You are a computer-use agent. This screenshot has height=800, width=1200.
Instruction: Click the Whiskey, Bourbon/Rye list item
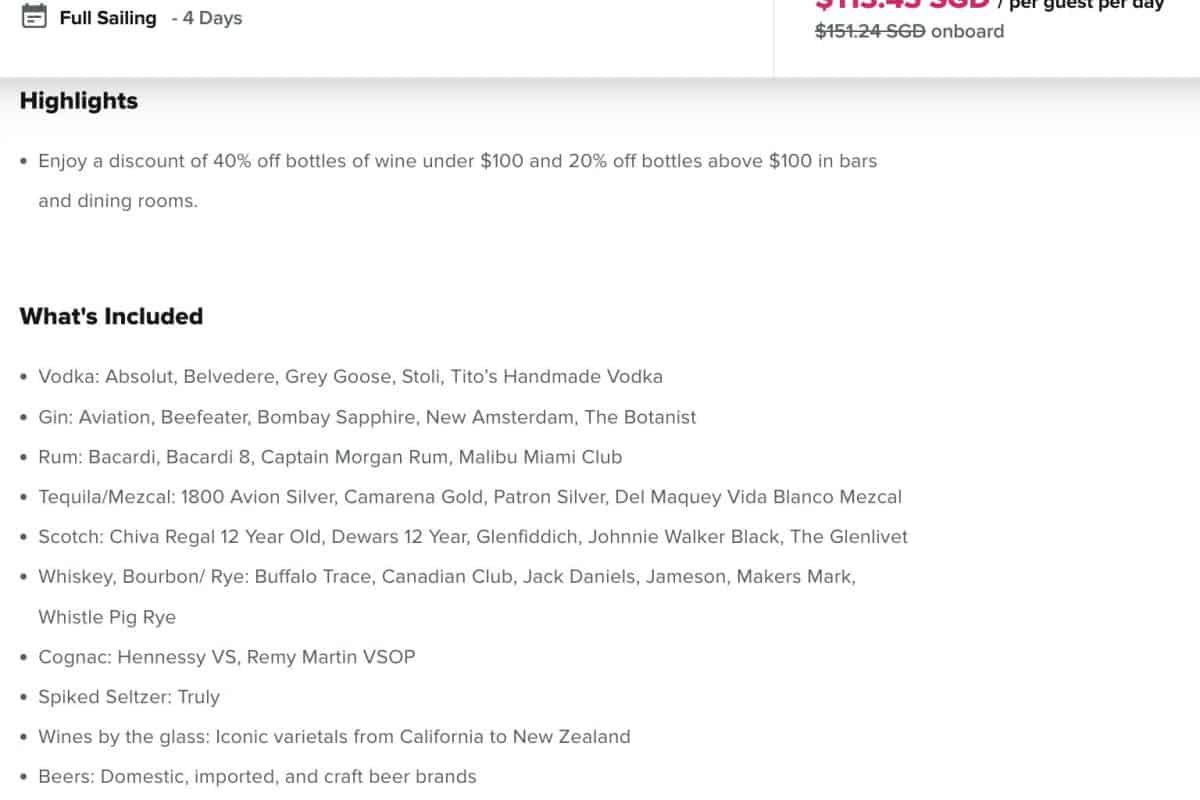click(447, 577)
